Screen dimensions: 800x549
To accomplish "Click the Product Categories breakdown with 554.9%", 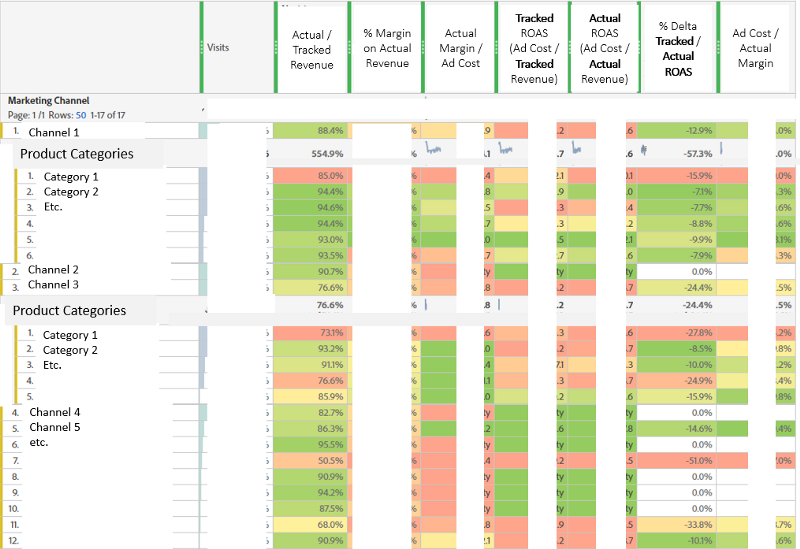I will [x=77, y=154].
